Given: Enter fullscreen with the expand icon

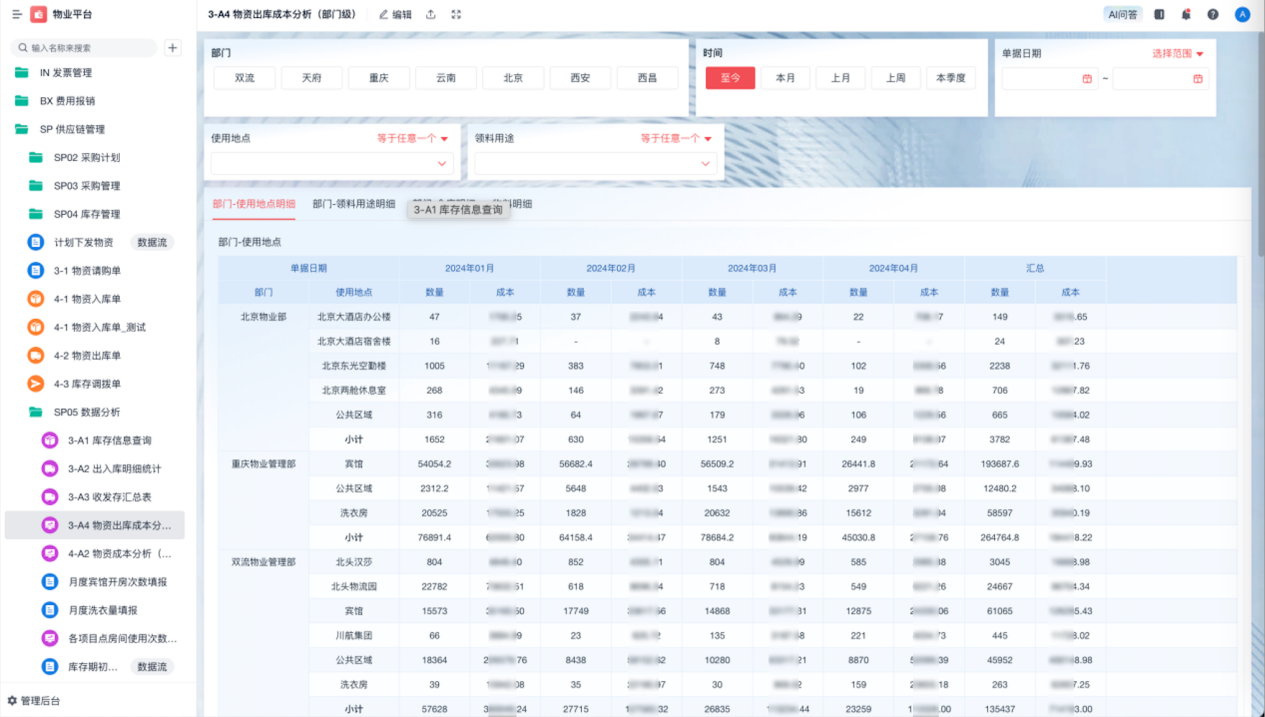Looking at the screenshot, I should [456, 15].
